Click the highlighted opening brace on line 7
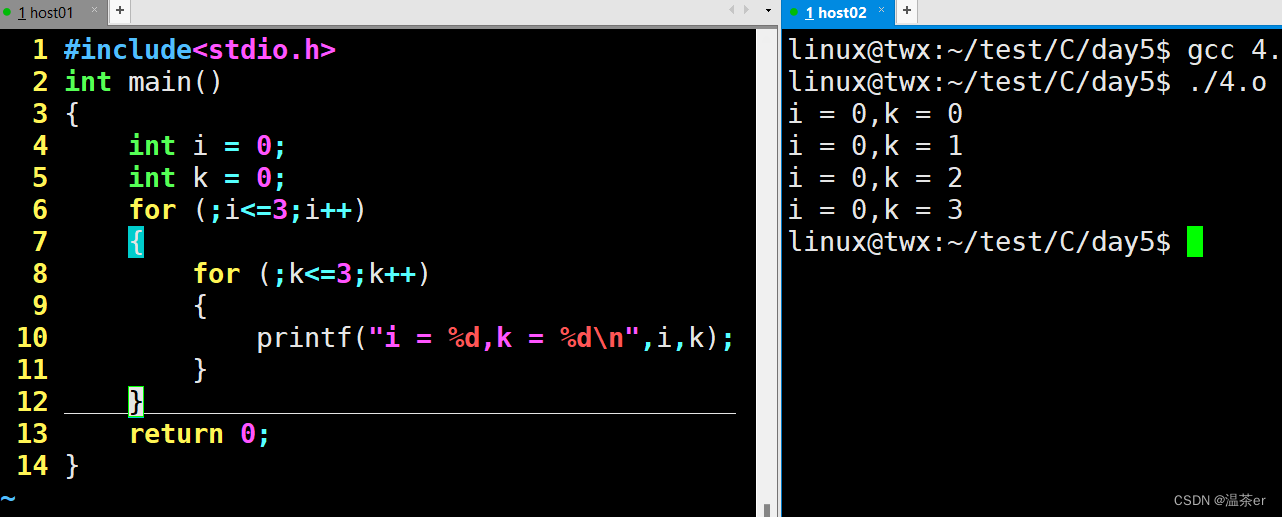 click(x=136, y=242)
